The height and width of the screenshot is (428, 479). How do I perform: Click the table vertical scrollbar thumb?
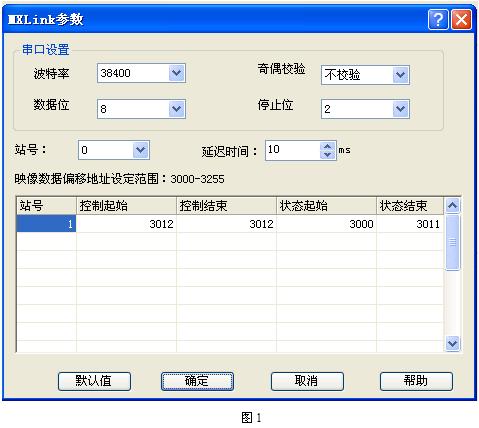click(452, 242)
